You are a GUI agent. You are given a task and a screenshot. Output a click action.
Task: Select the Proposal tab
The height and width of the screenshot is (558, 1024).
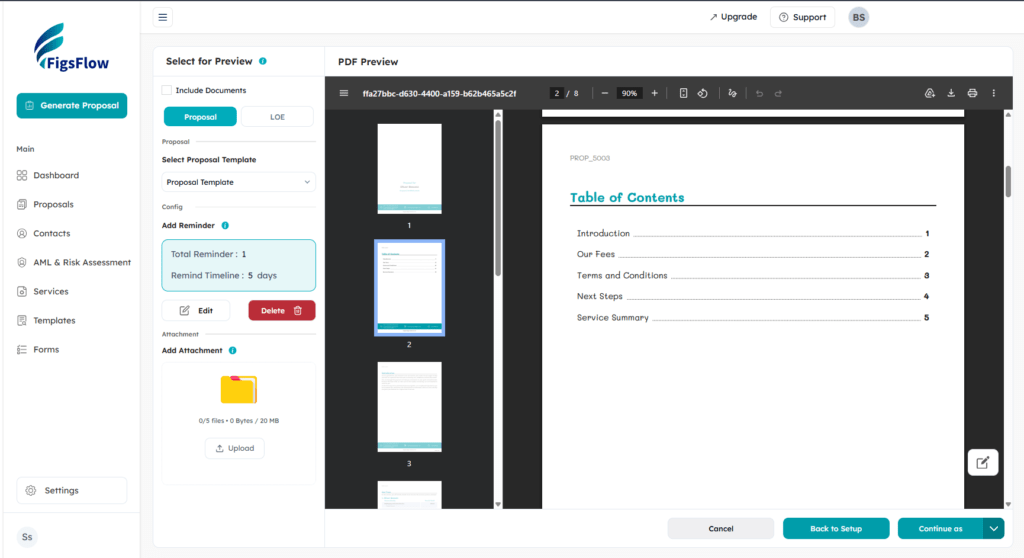200,117
